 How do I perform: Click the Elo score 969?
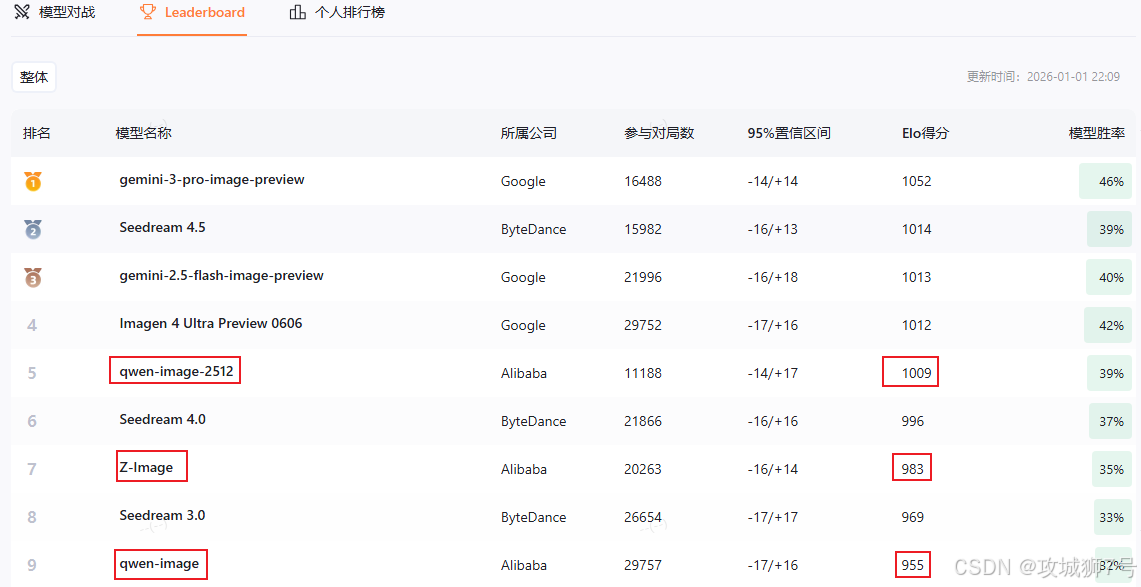click(913, 517)
